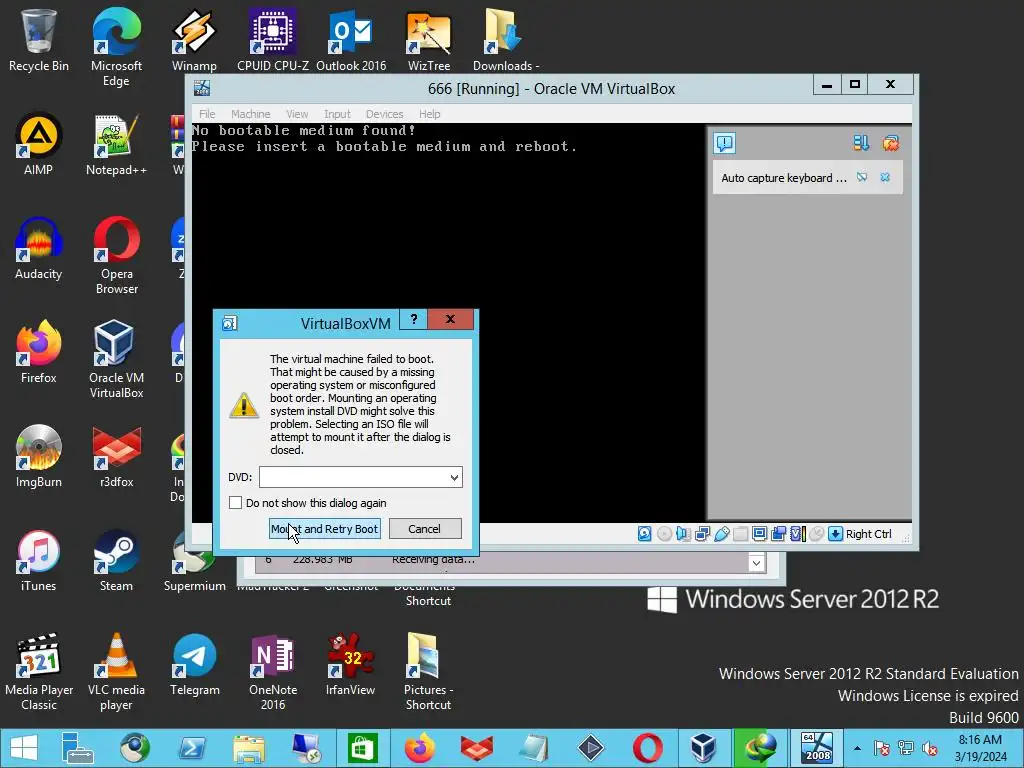The image size is (1024, 768).
Task: Click the network adapters indicator icon
Action: point(703,534)
